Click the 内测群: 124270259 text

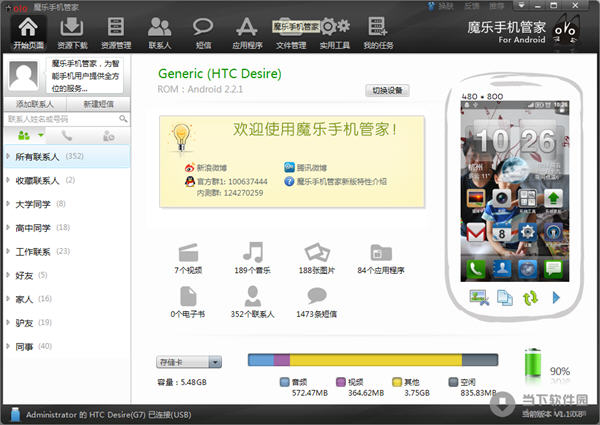click(x=230, y=193)
